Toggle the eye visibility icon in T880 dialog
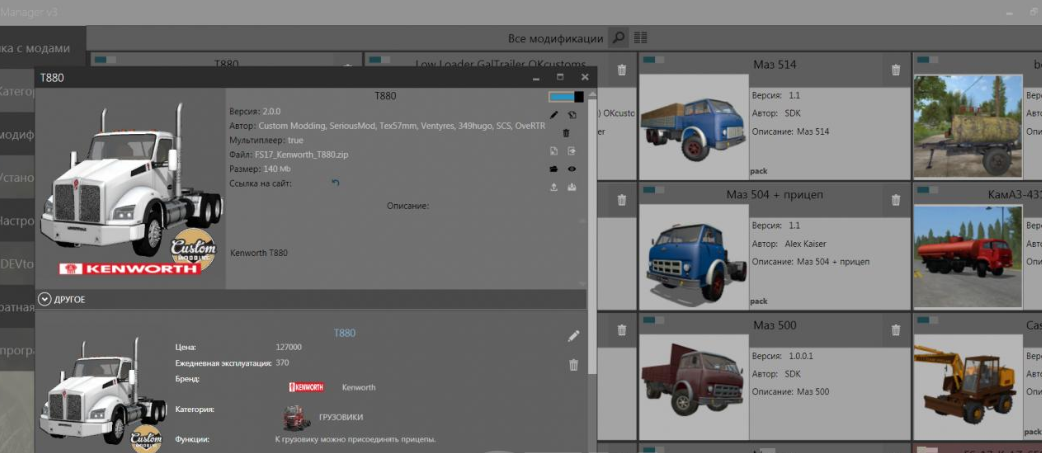 (x=572, y=169)
